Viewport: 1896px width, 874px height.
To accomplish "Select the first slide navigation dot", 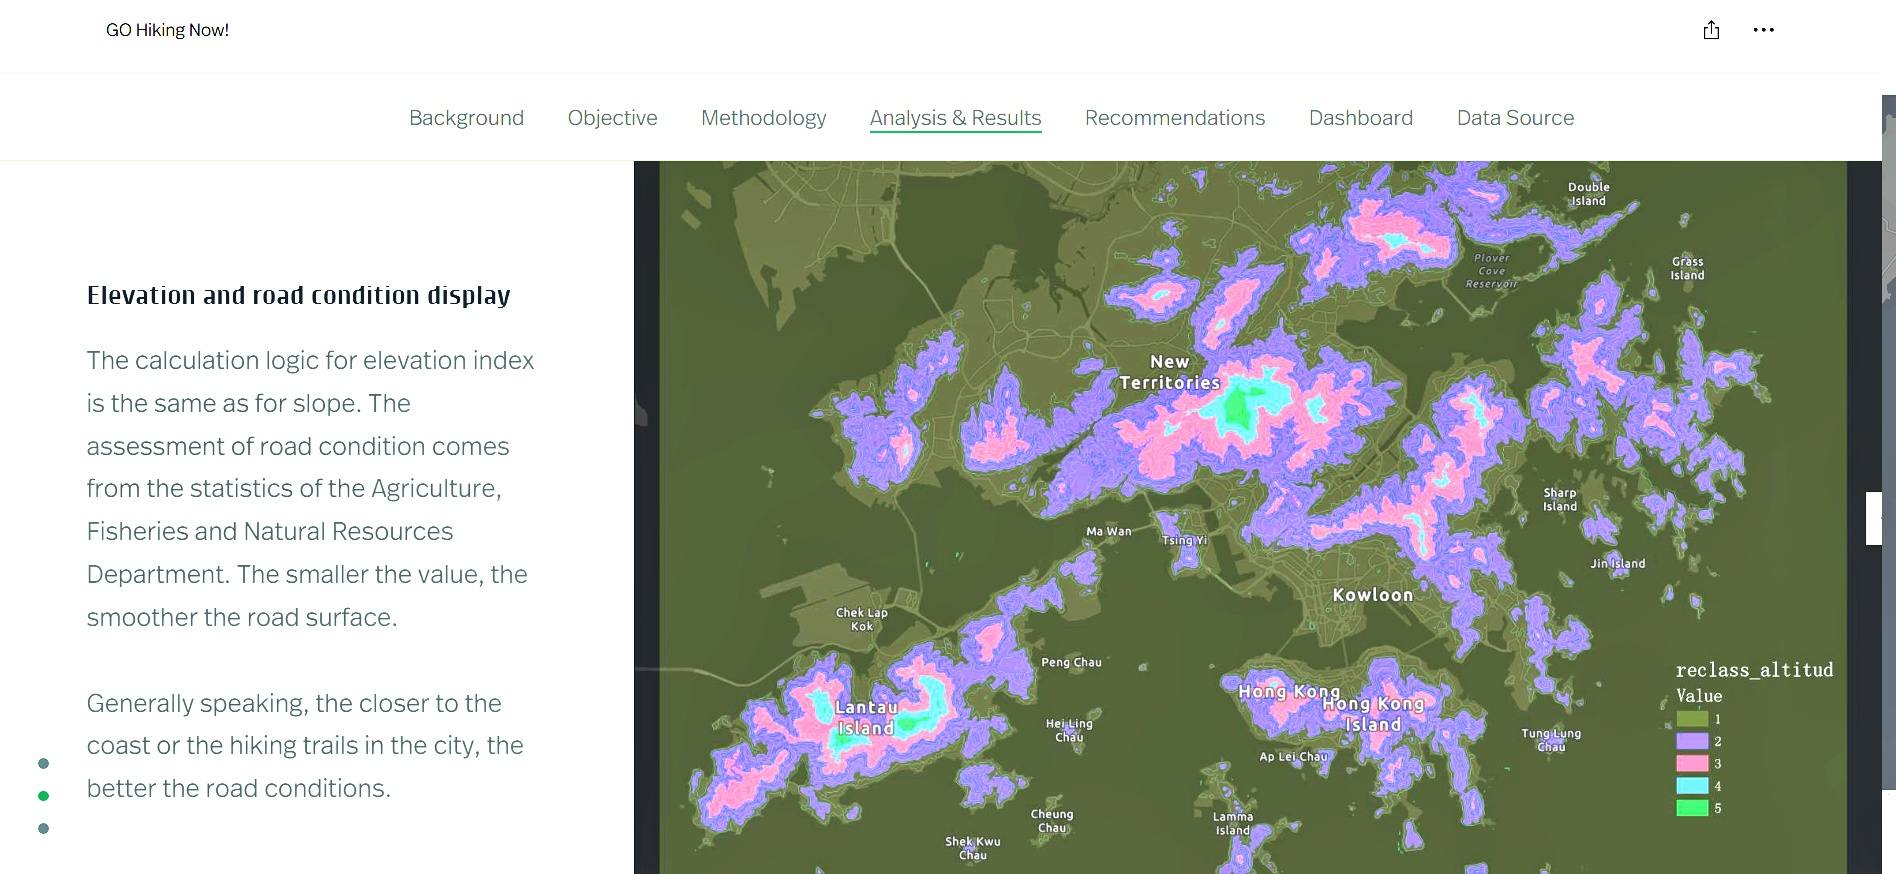I will (43, 763).
